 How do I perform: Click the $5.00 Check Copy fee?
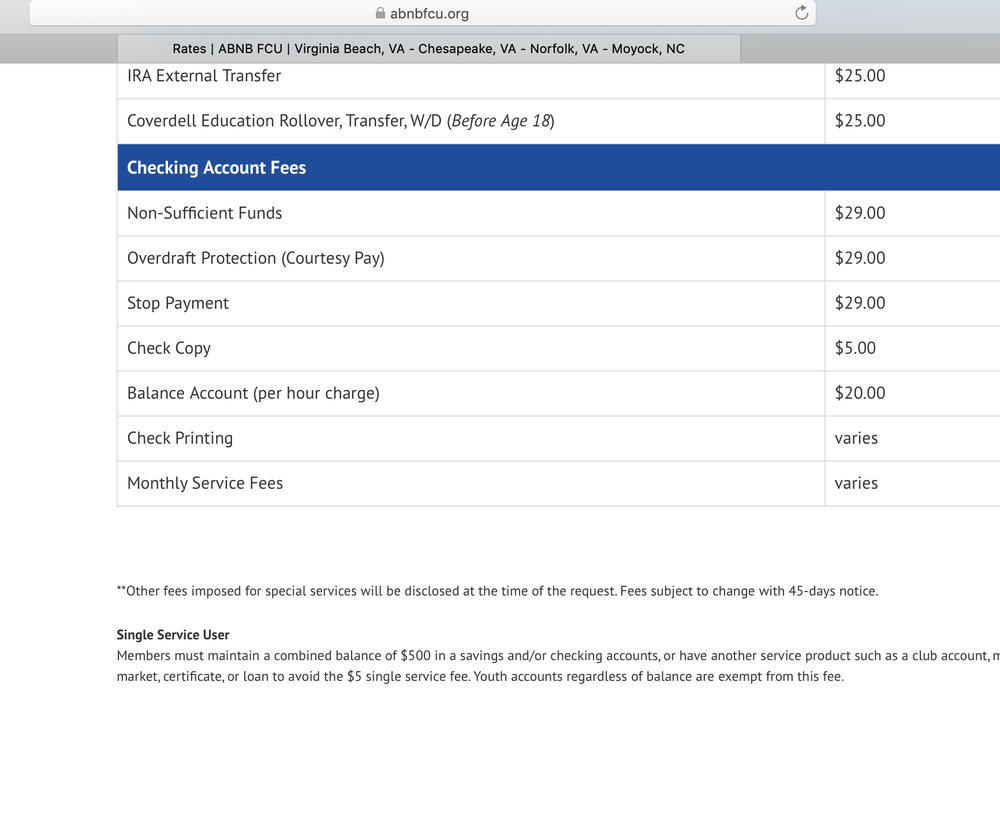click(x=855, y=348)
